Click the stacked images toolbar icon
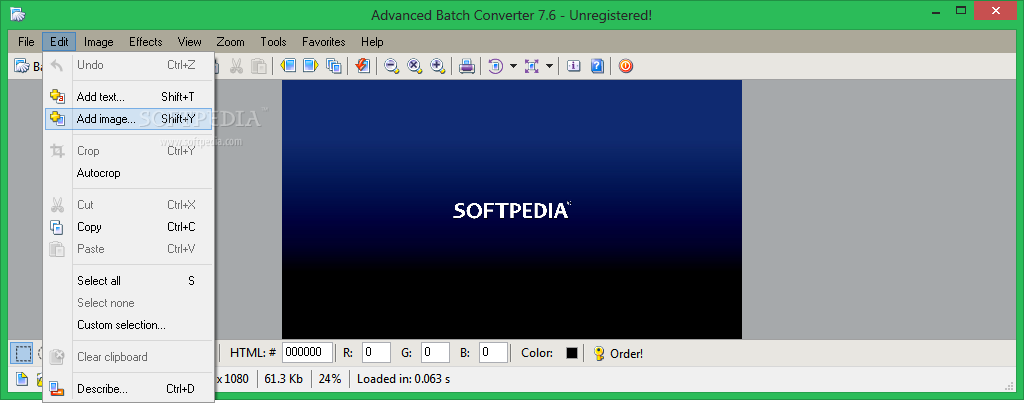1024x403 pixels. (334, 65)
